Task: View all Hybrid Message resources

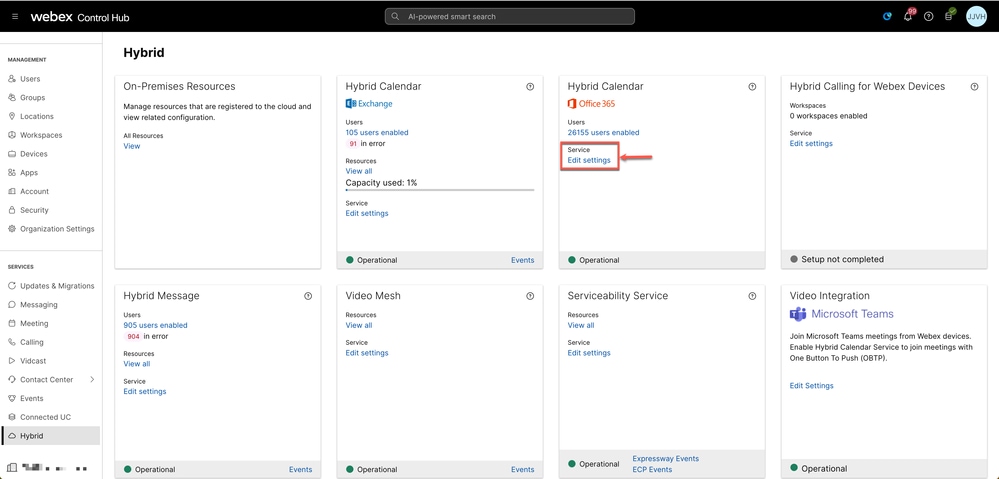Action: [x=137, y=364]
